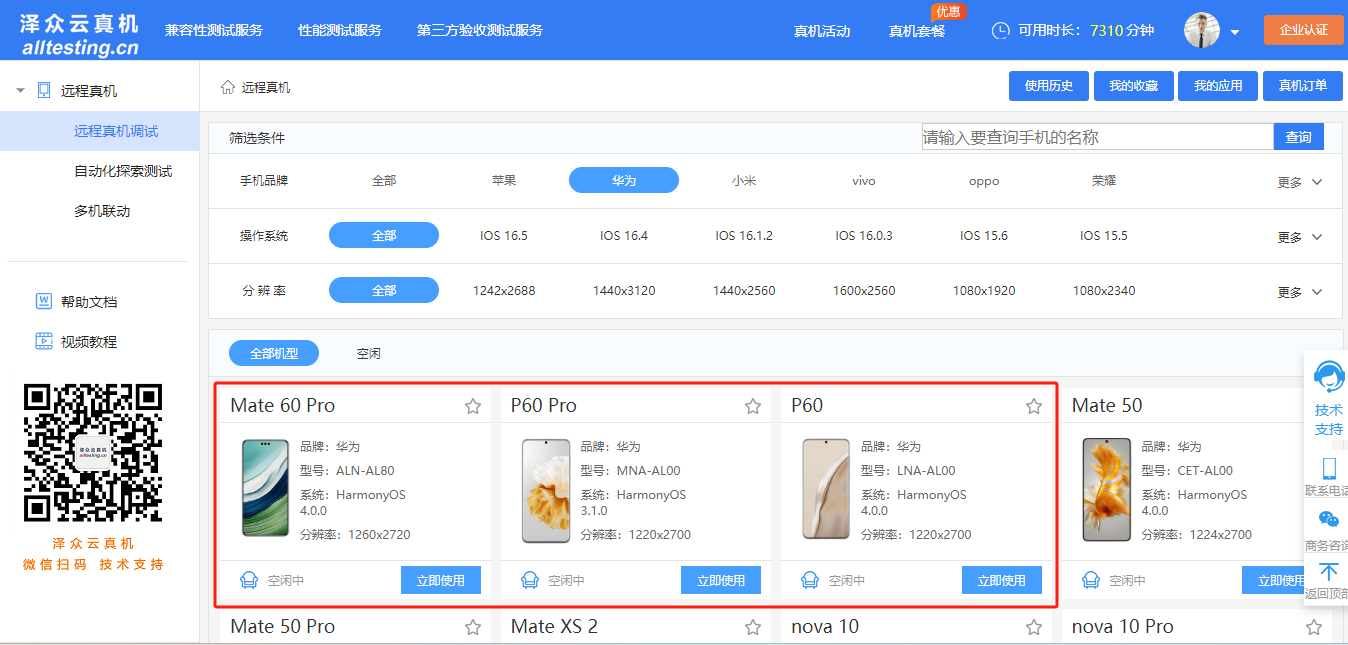Expand 更多 in the 分辨率 row
This screenshot has height=645, width=1348.
[1299, 292]
